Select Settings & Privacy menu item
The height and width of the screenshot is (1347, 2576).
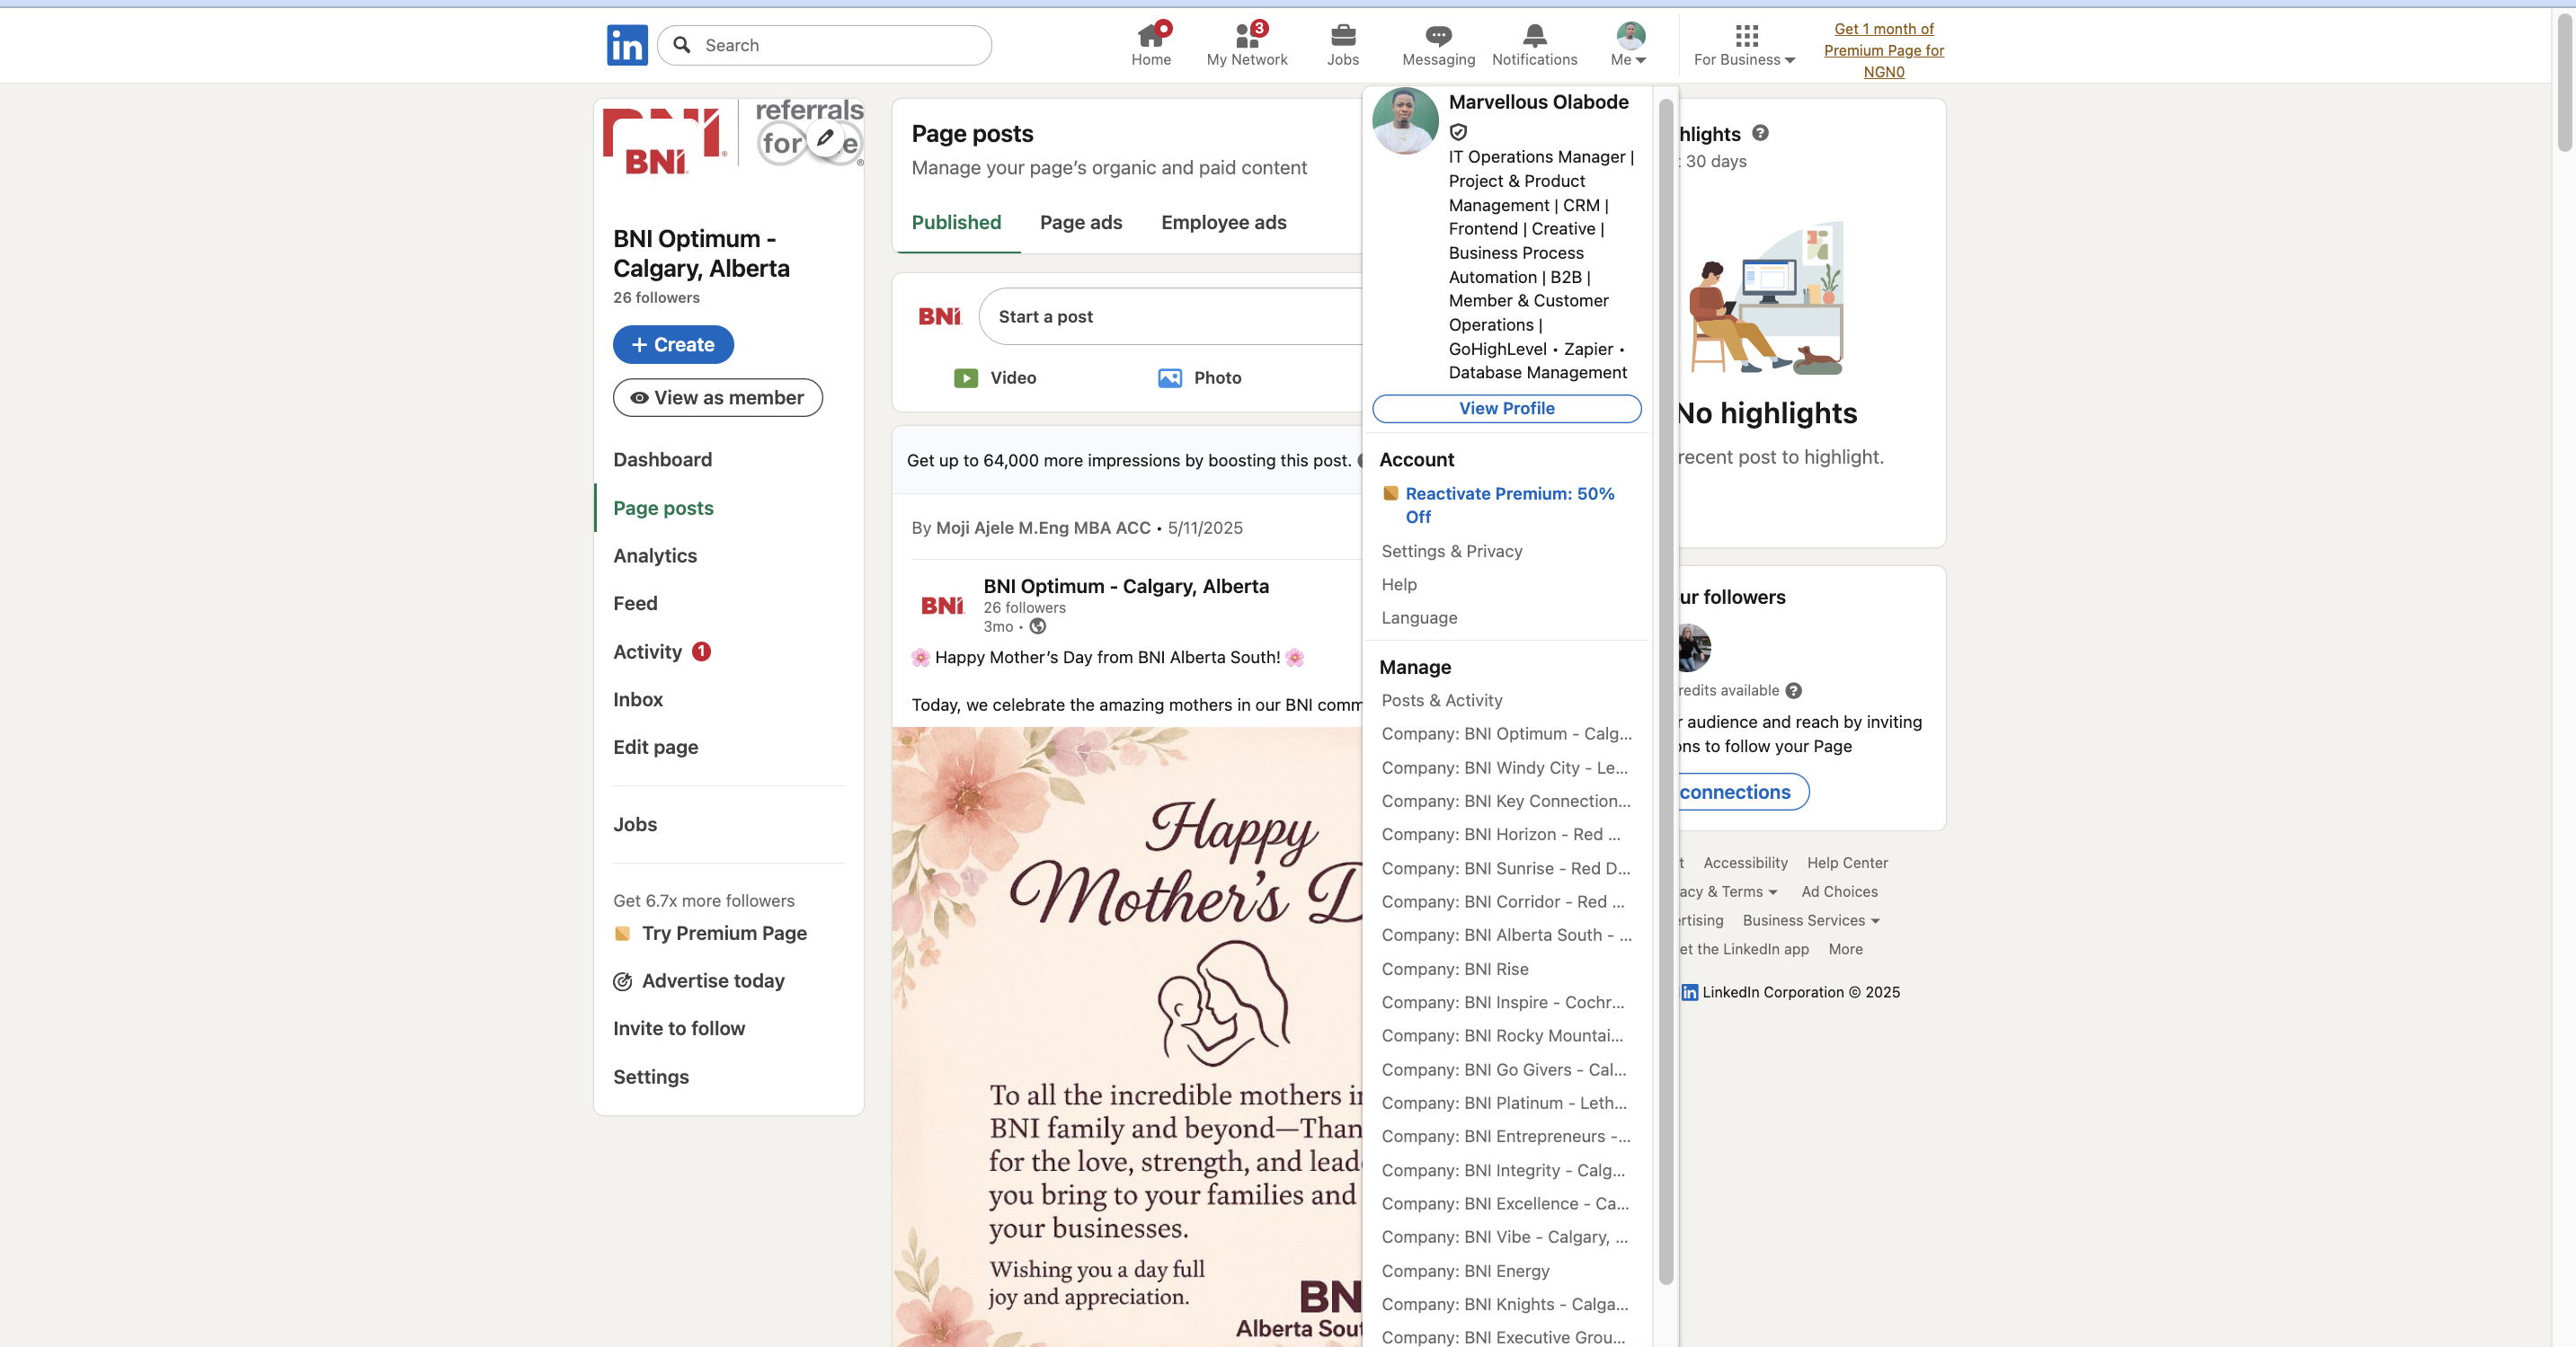[x=1451, y=551]
